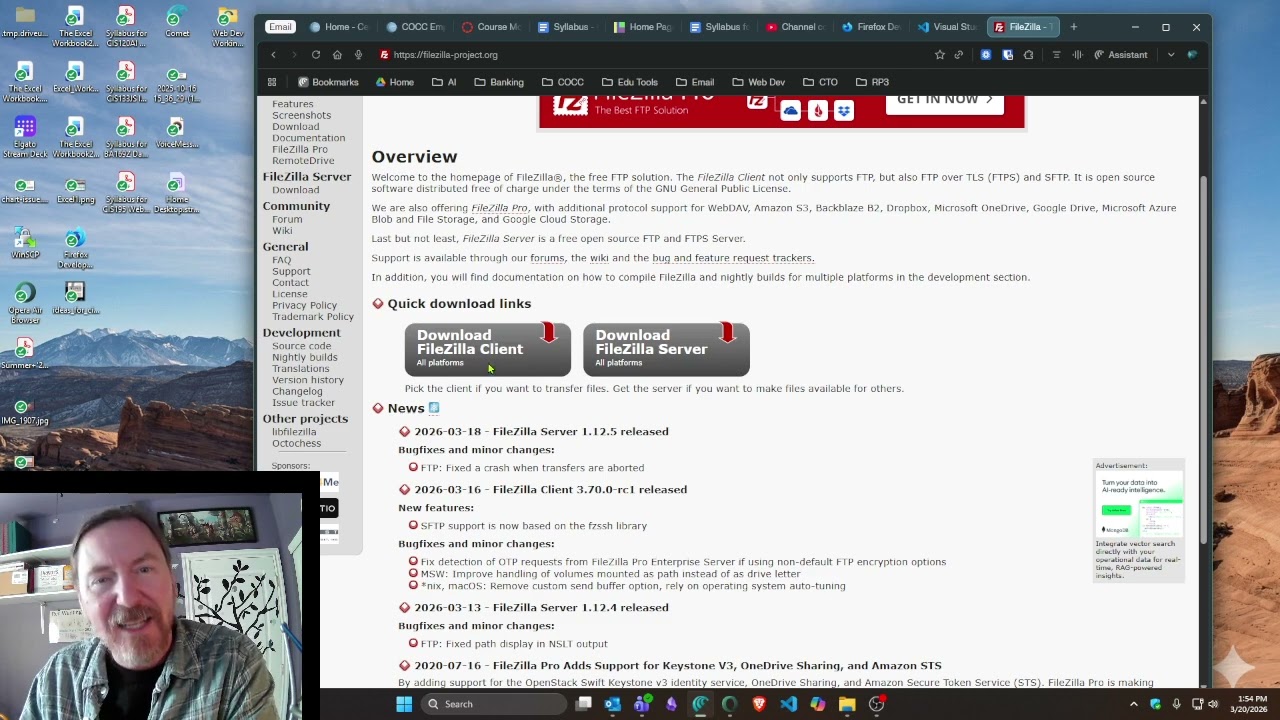The image size is (1280, 720).
Task: Open Visual Studio Code from the taskbar
Action: (788, 704)
